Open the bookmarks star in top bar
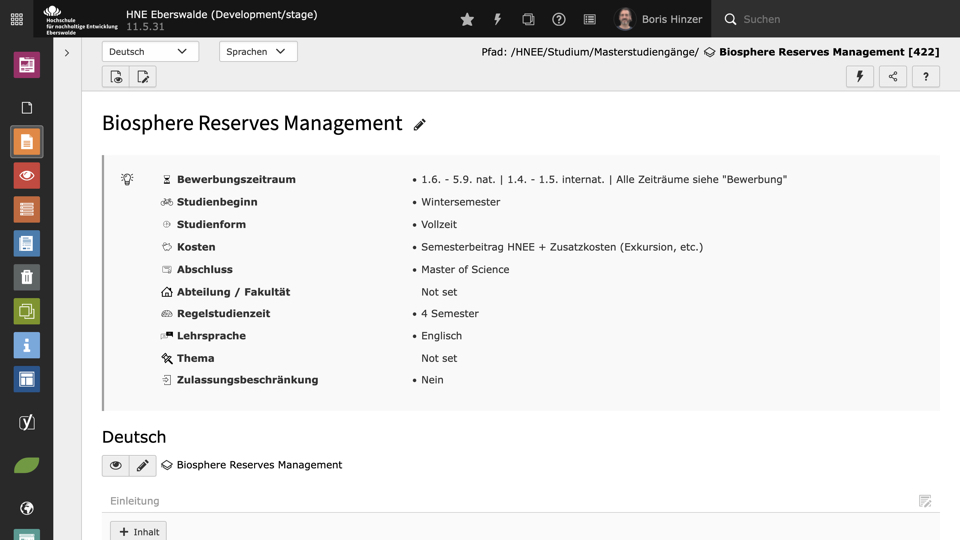The image size is (960, 540). [x=467, y=19]
